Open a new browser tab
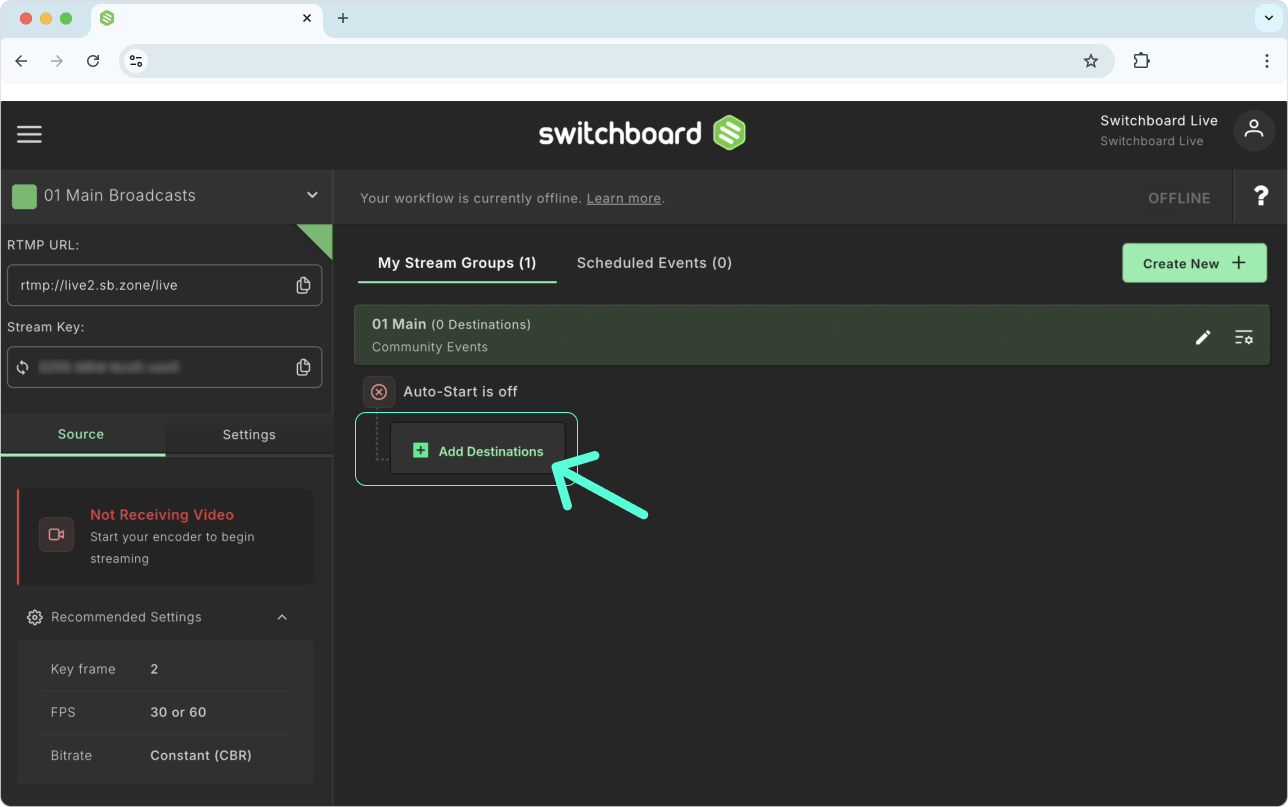The image size is (1288, 807). [343, 18]
